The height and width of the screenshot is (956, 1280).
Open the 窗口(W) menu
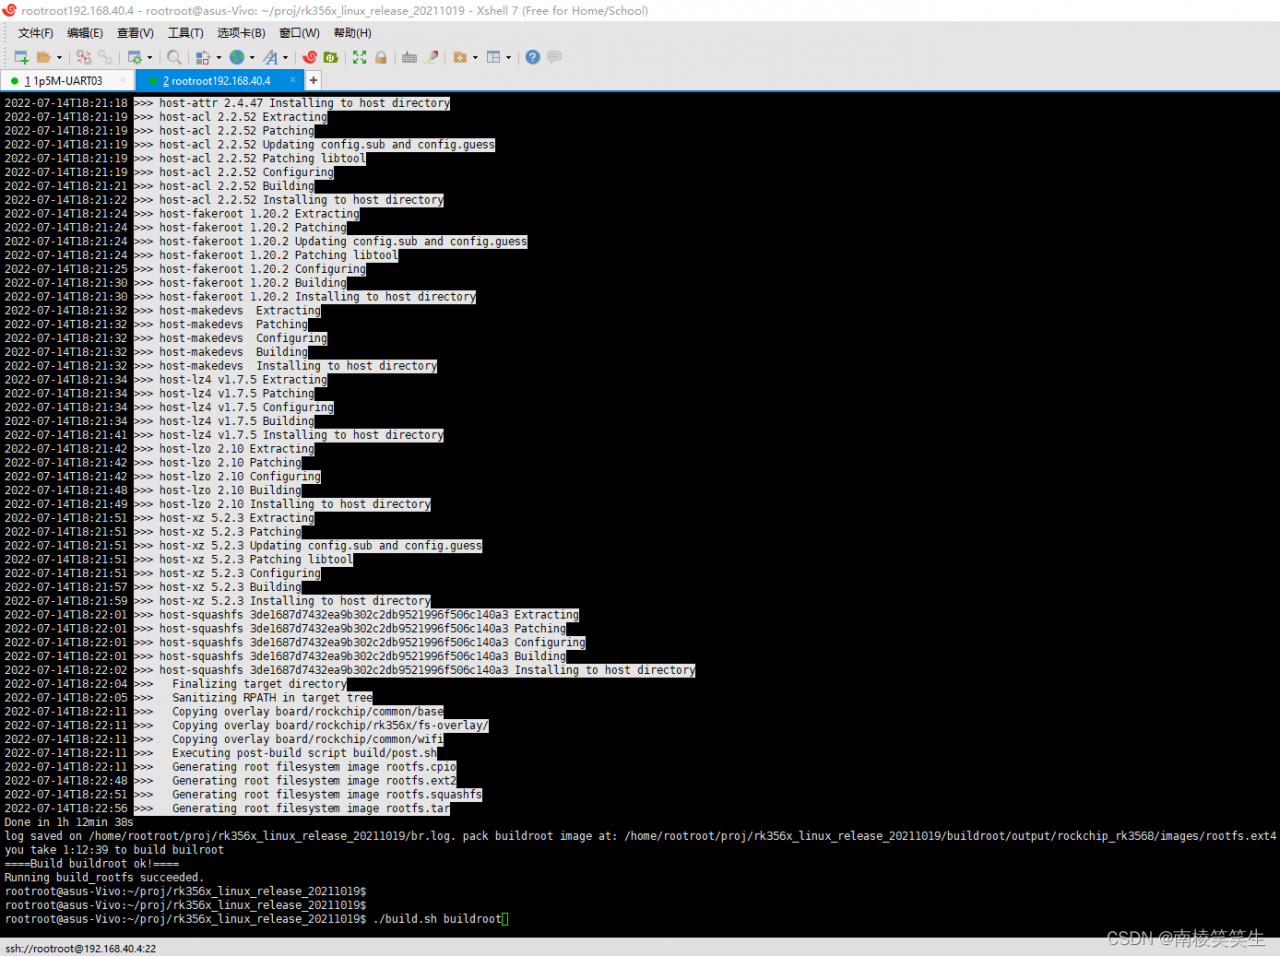click(x=299, y=33)
